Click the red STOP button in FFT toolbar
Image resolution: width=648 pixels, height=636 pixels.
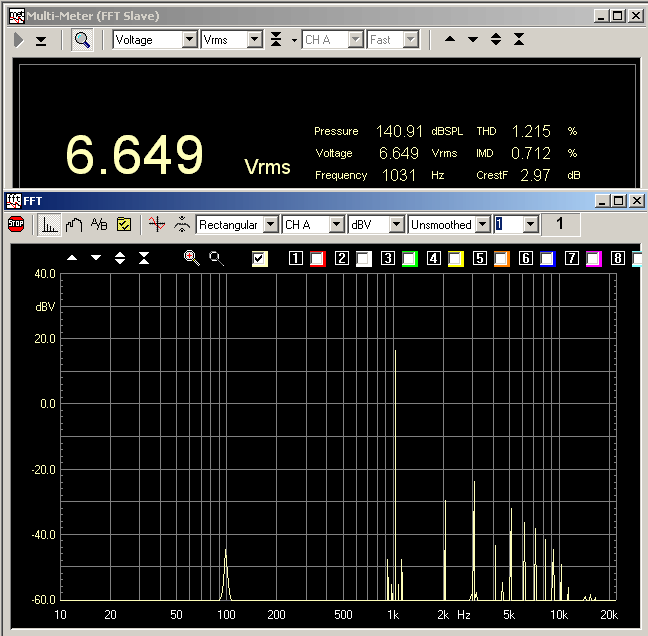tap(16, 224)
